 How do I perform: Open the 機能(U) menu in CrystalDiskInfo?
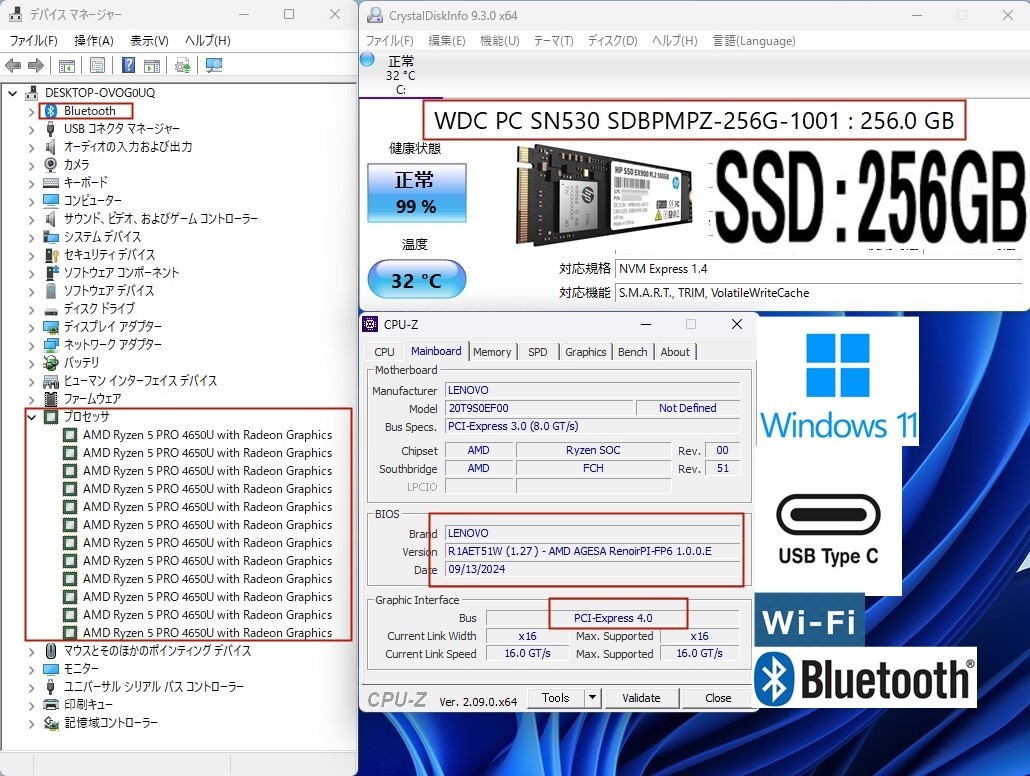pyautogui.click(x=499, y=41)
